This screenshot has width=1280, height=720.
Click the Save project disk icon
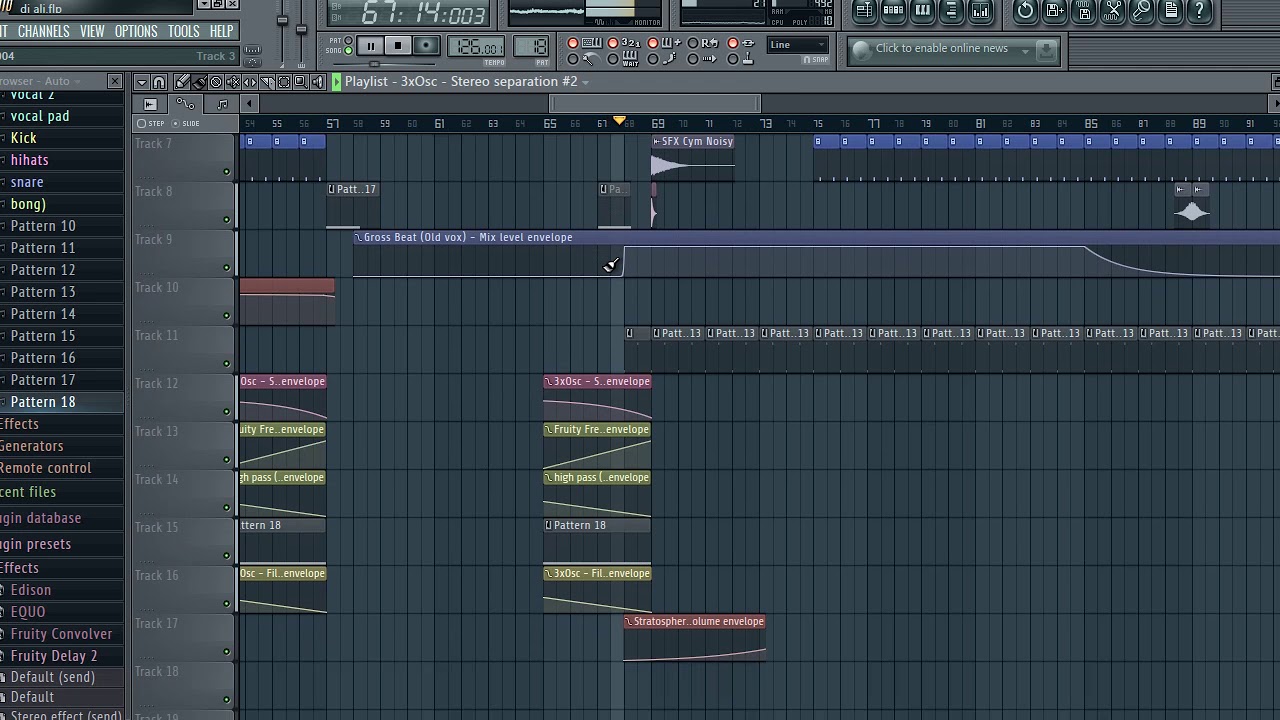pyautogui.click(x=1084, y=11)
